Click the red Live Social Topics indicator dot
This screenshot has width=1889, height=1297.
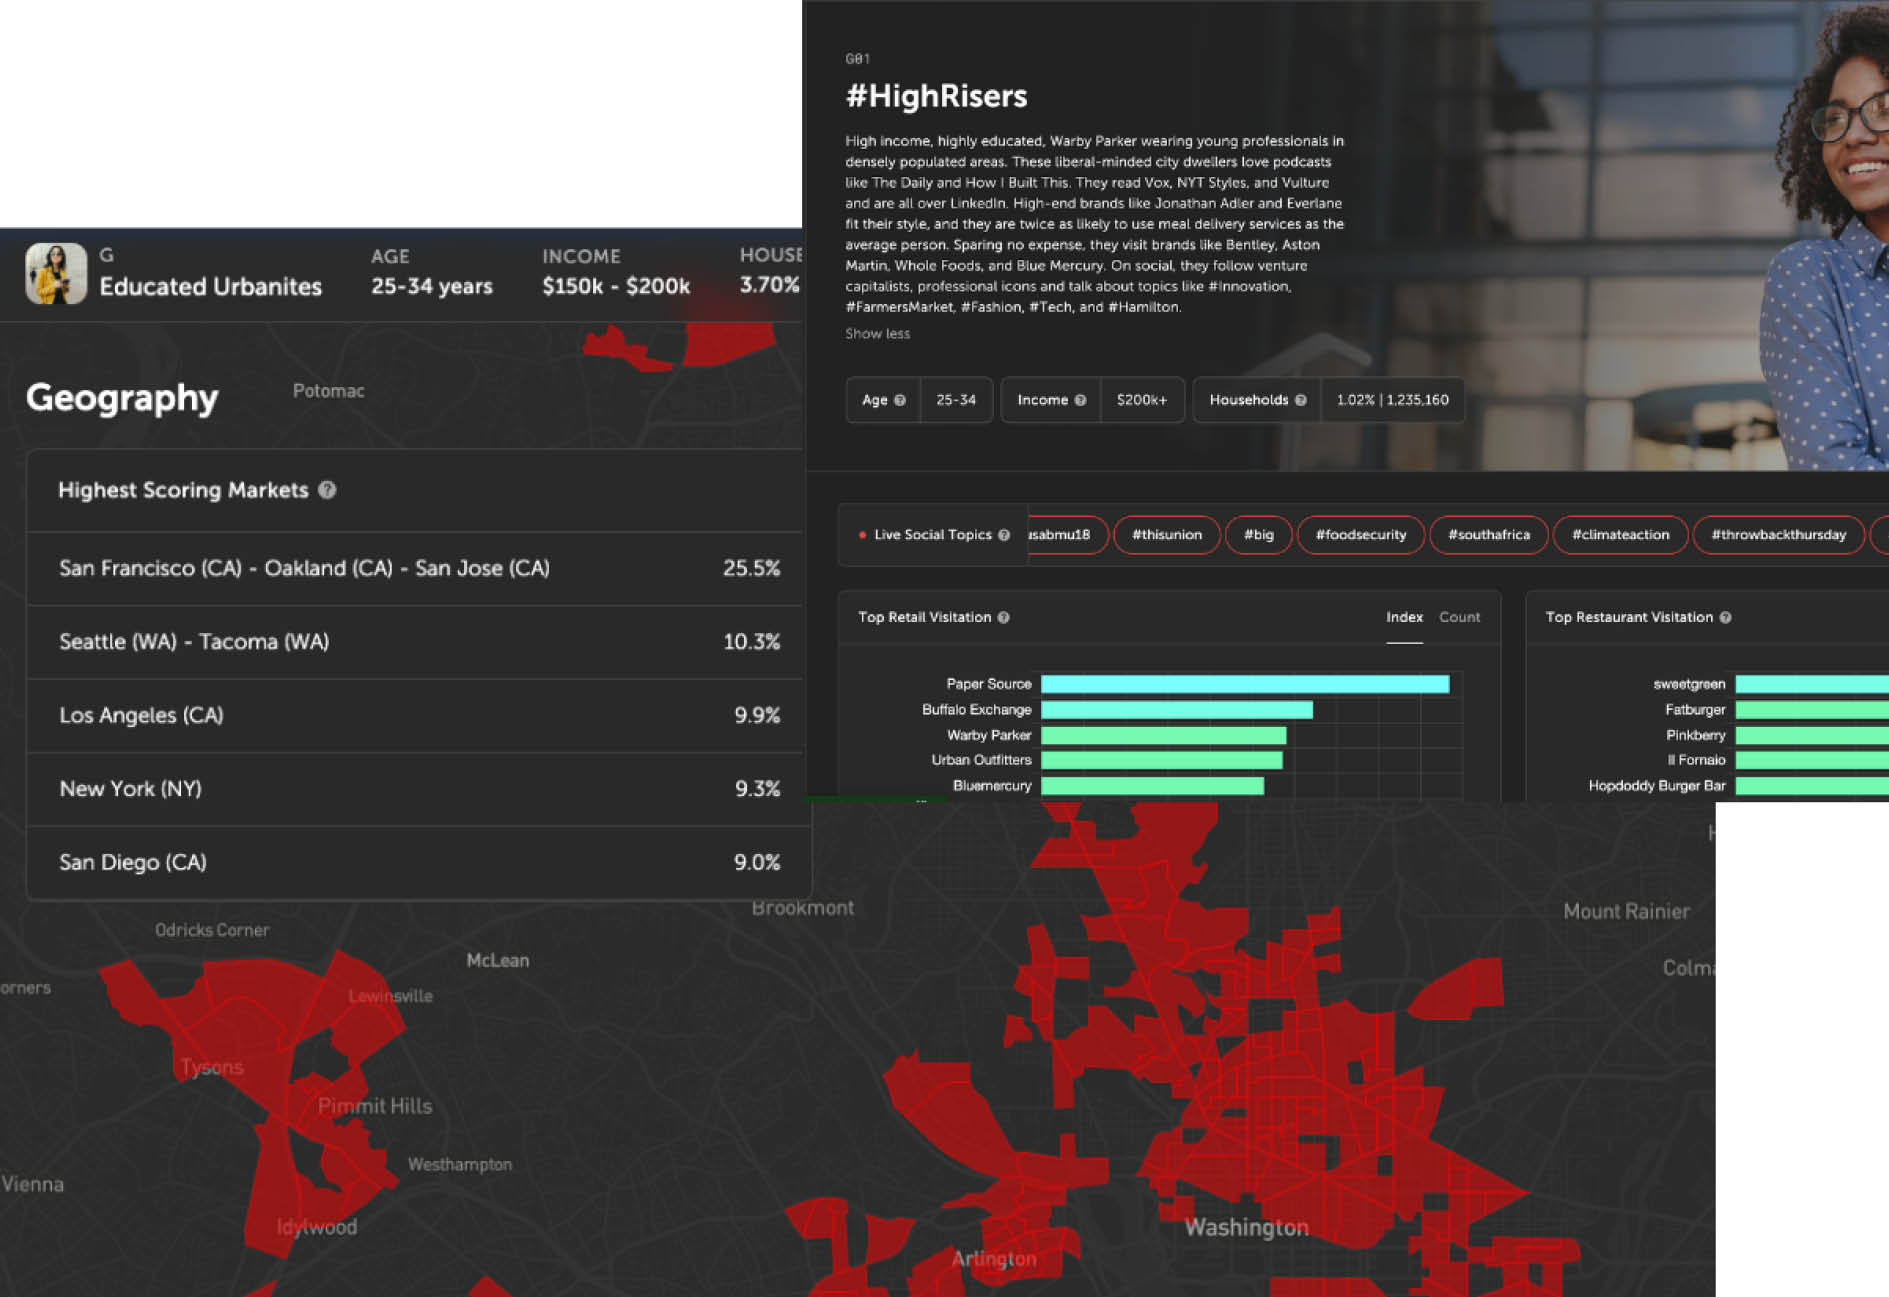[x=862, y=535]
